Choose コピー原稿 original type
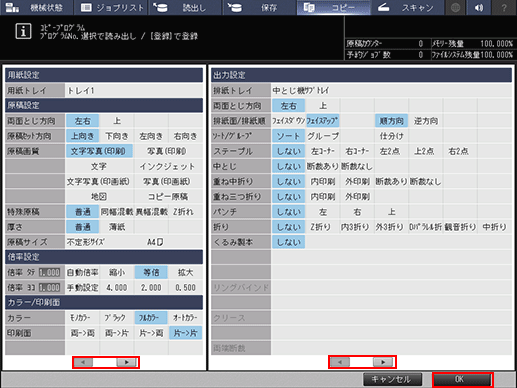Image resolution: width=517 pixels, height=388 pixels. [x=168, y=197]
